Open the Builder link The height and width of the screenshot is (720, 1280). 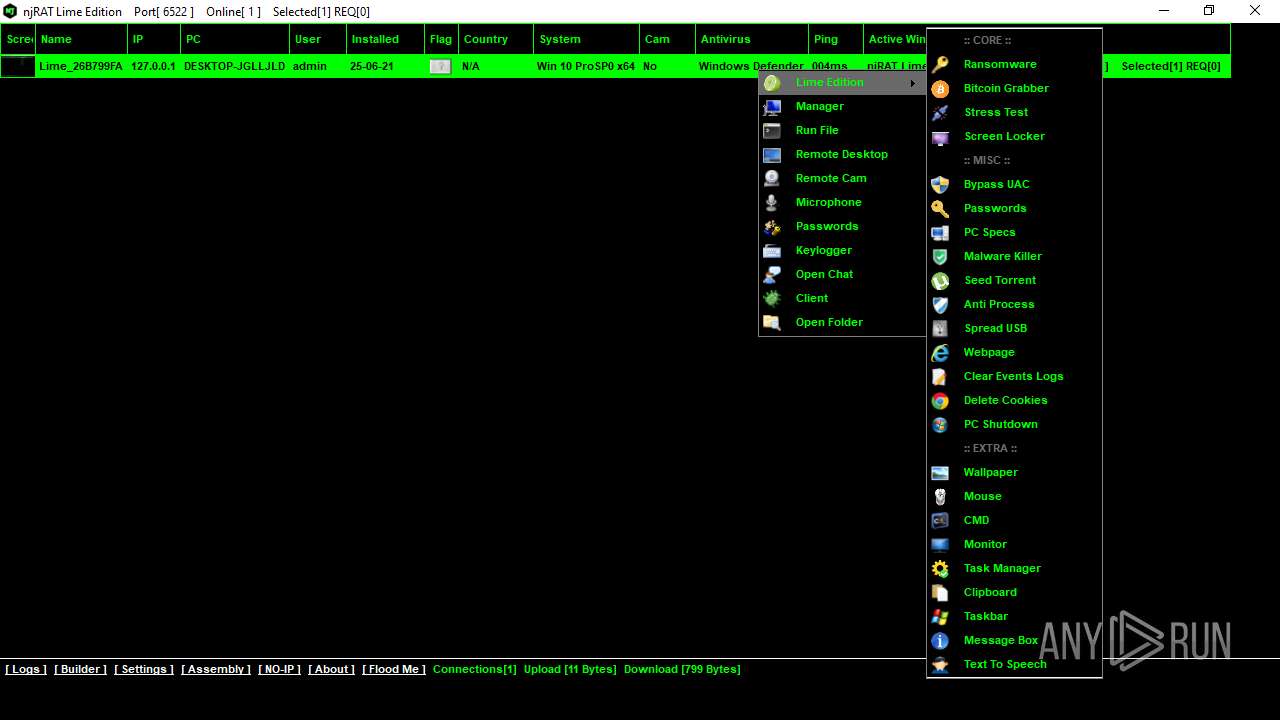pyautogui.click(x=80, y=669)
